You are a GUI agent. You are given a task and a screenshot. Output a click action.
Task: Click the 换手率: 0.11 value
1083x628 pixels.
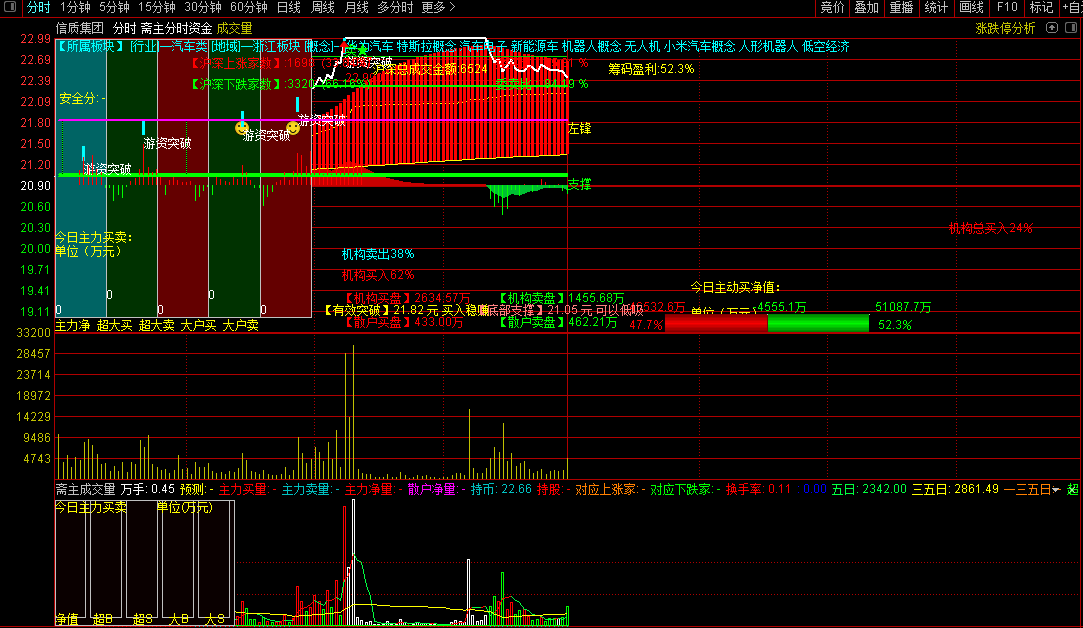pos(758,489)
